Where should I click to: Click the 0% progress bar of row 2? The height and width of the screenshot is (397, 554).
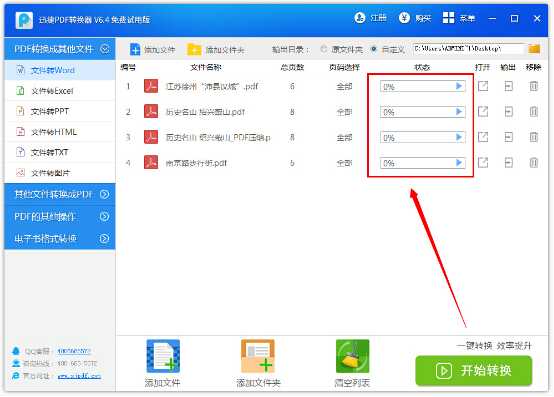click(423, 112)
